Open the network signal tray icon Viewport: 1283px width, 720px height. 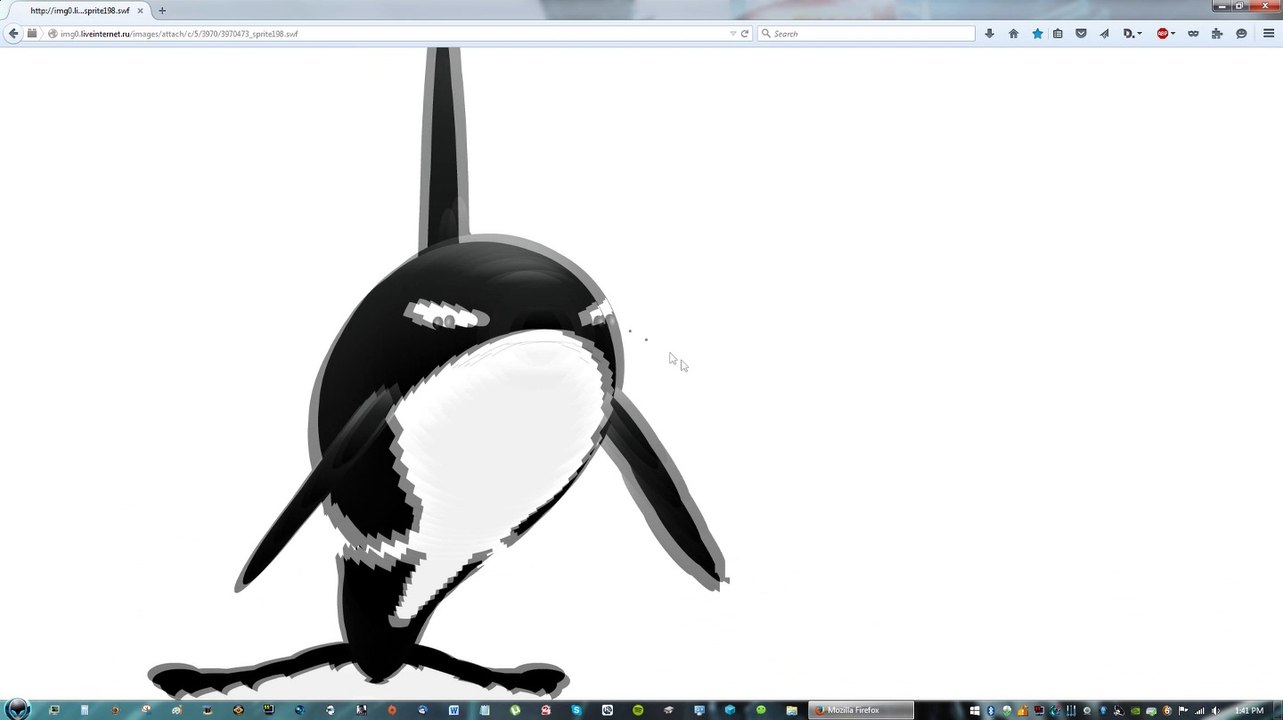tap(1199, 711)
